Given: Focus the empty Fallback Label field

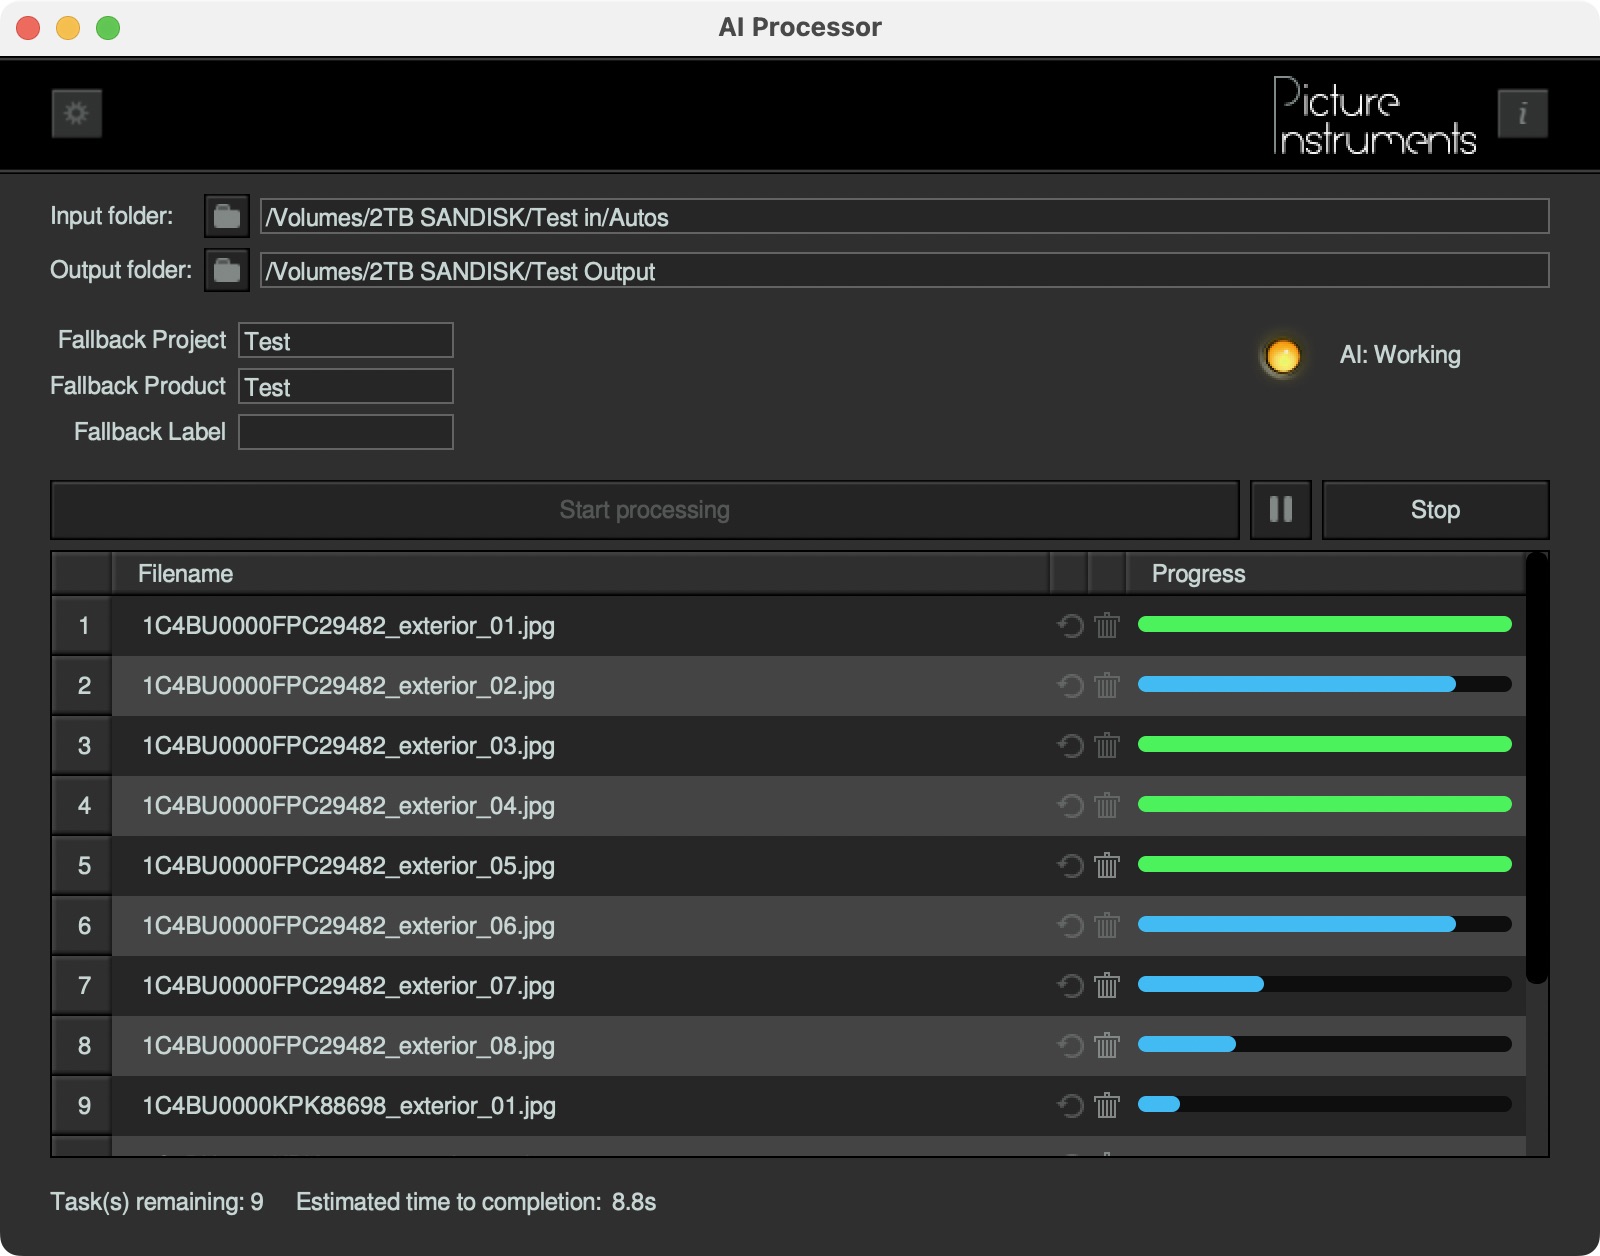Looking at the screenshot, I should [x=346, y=432].
